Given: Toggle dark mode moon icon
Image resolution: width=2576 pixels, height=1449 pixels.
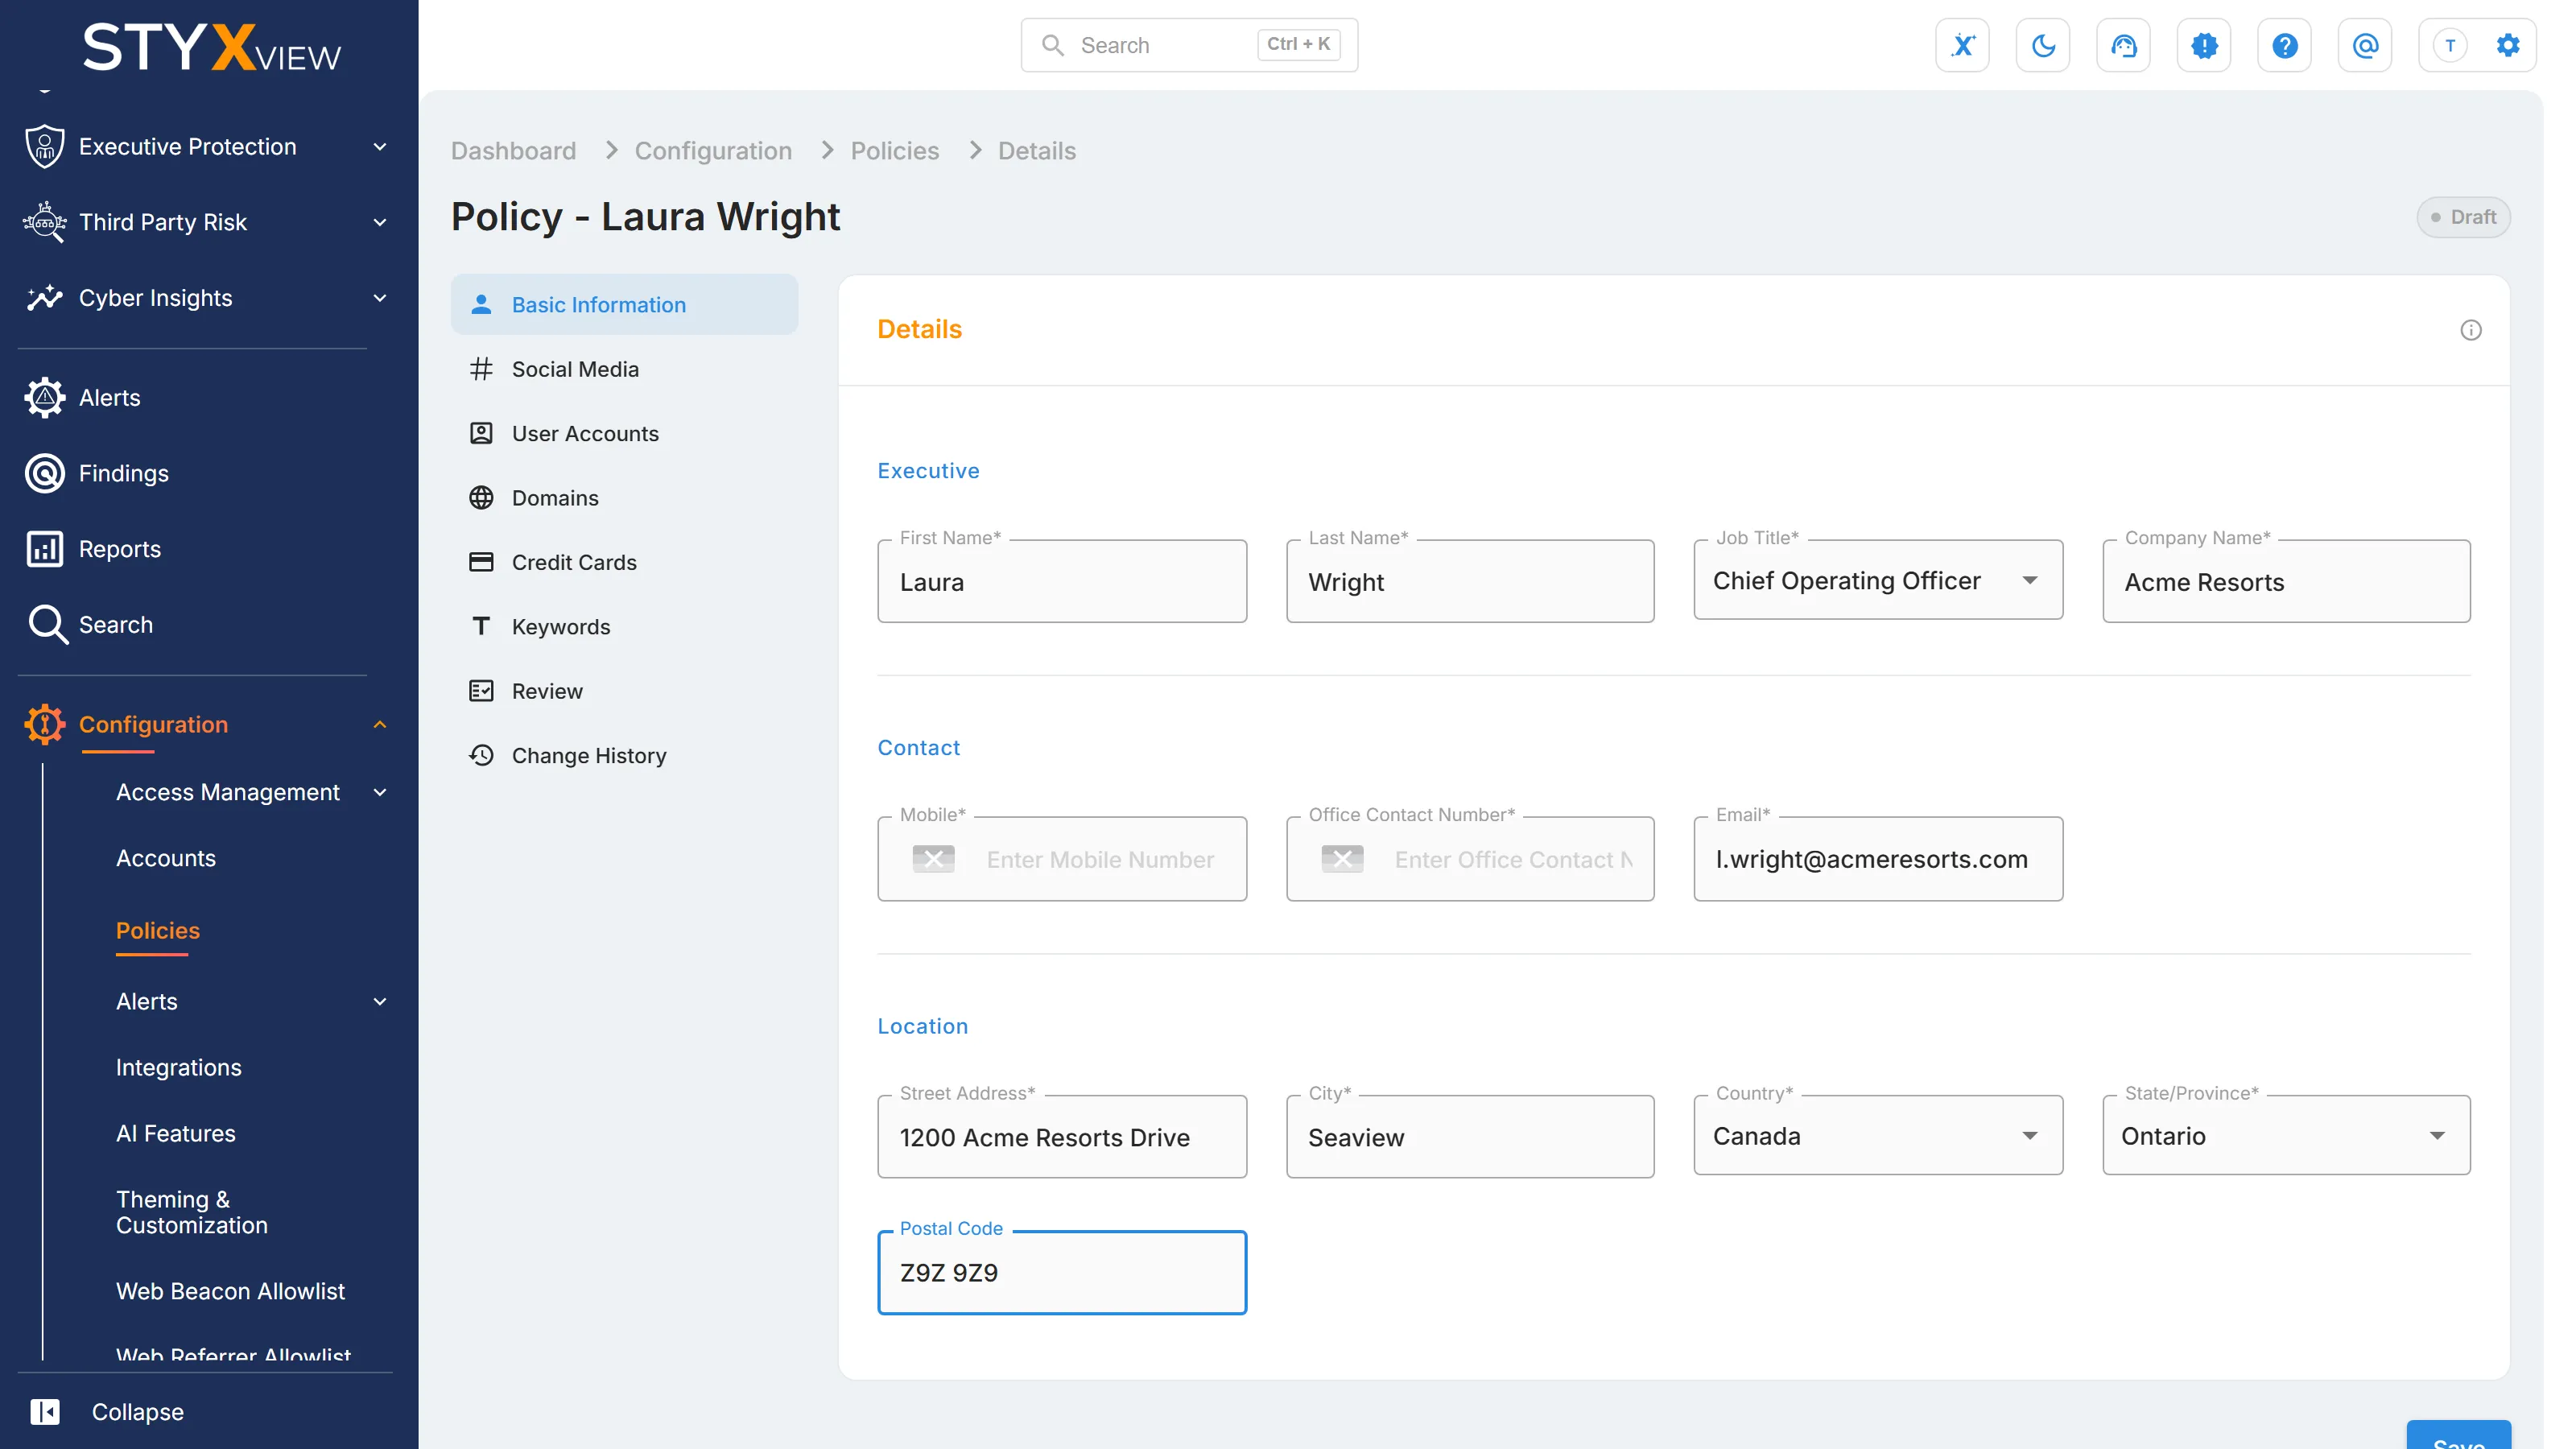Looking at the screenshot, I should click(2043, 45).
